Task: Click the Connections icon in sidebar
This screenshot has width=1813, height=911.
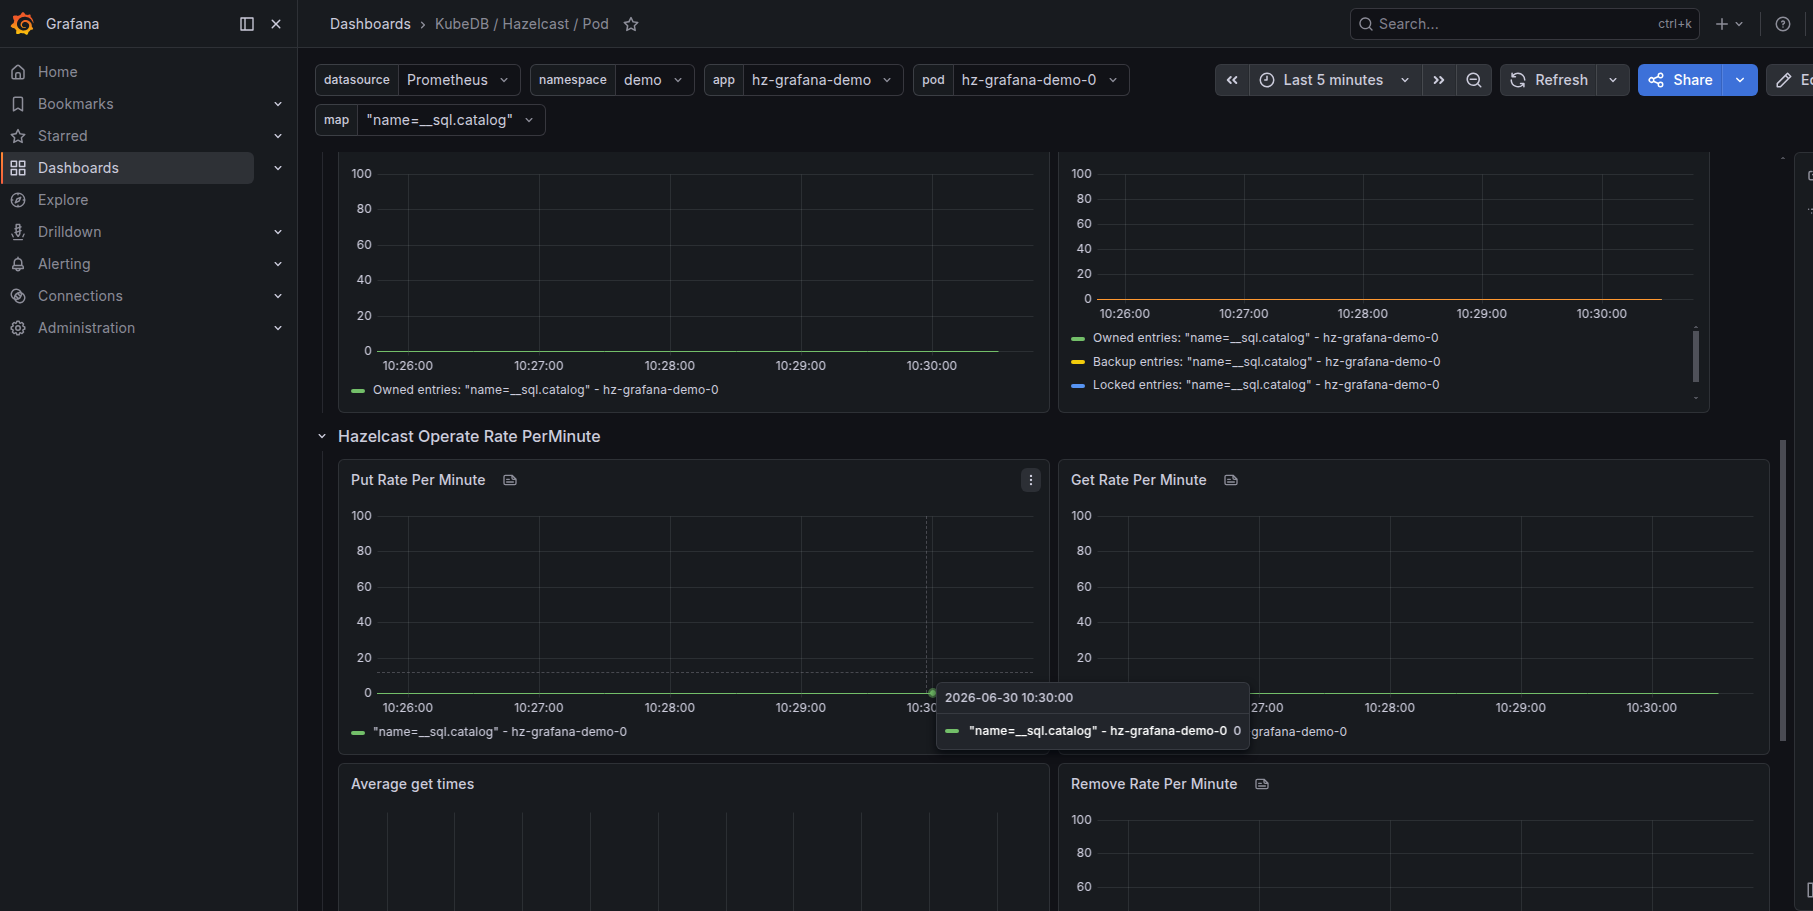Action: 18,296
